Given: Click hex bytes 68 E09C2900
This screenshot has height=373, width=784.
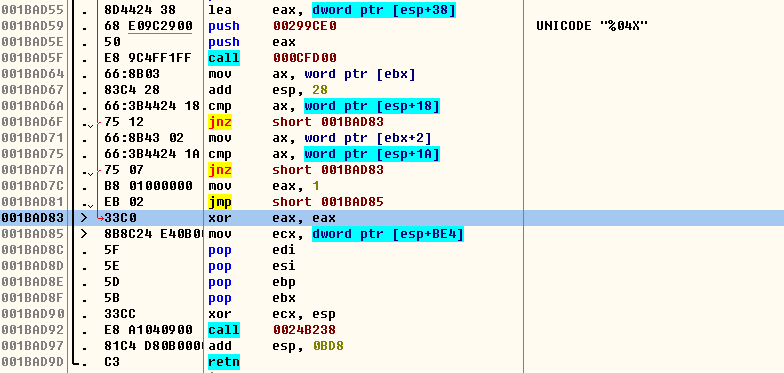Looking at the screenshot, I should click(x=148, y=26).
